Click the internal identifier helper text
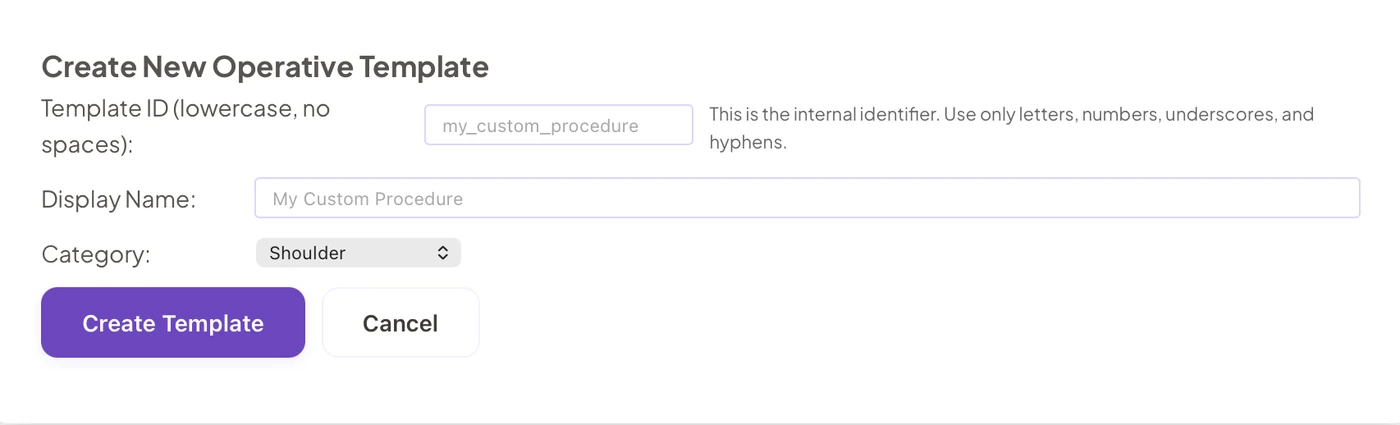This screenshot has width=1400, height=425. (x=1011, y=128)
